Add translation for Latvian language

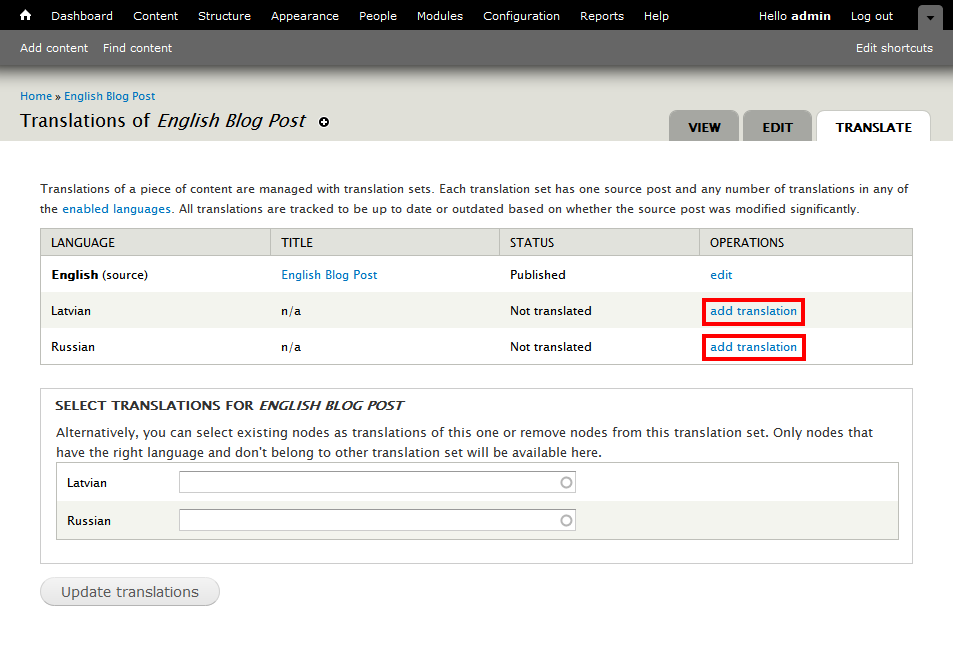(753, 311)
